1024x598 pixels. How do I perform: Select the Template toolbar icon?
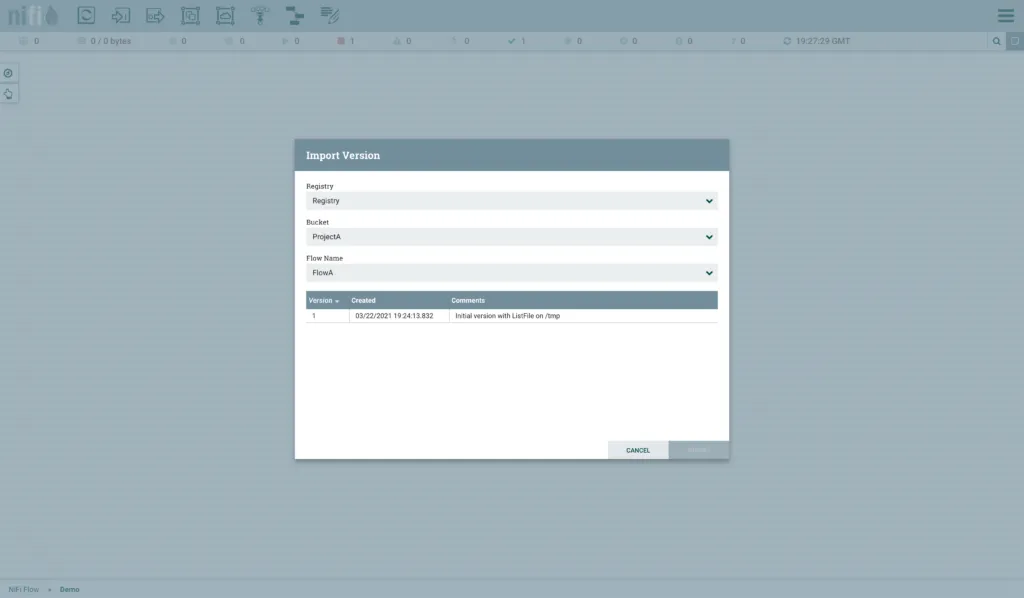pyautogui.click(x=294, y=15)
